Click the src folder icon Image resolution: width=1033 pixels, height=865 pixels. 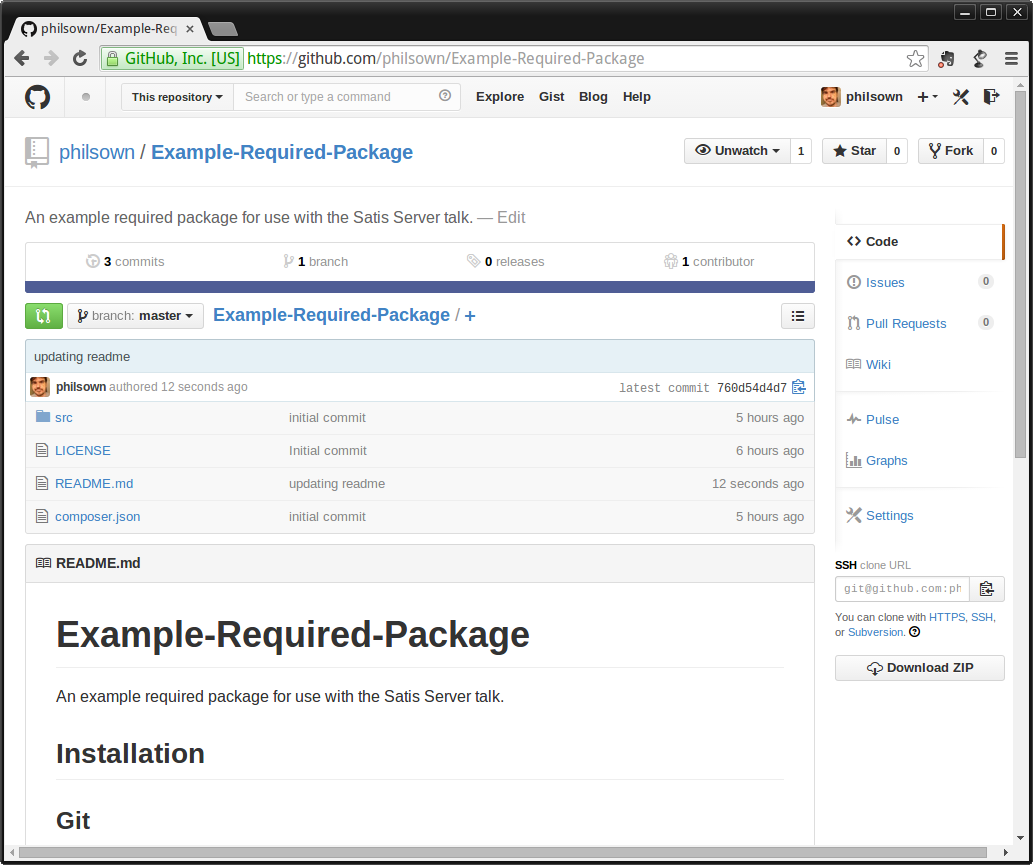point(43,416)
